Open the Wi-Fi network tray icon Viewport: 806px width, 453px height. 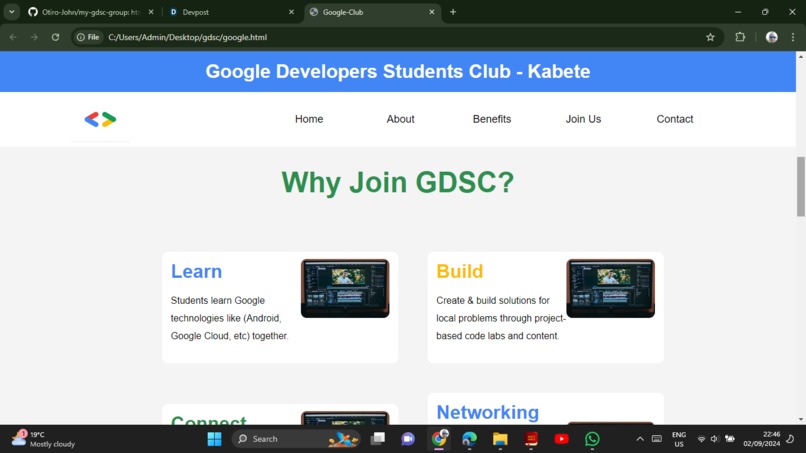(x=701, y=439)
